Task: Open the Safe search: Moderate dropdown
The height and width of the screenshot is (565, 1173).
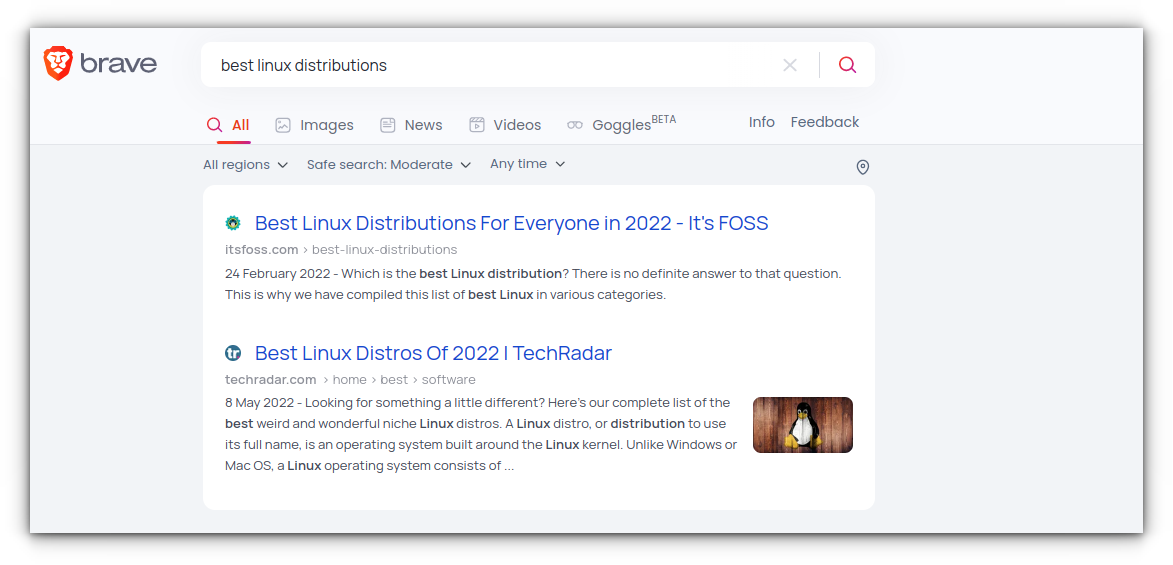Action: [x=389, y=165]
